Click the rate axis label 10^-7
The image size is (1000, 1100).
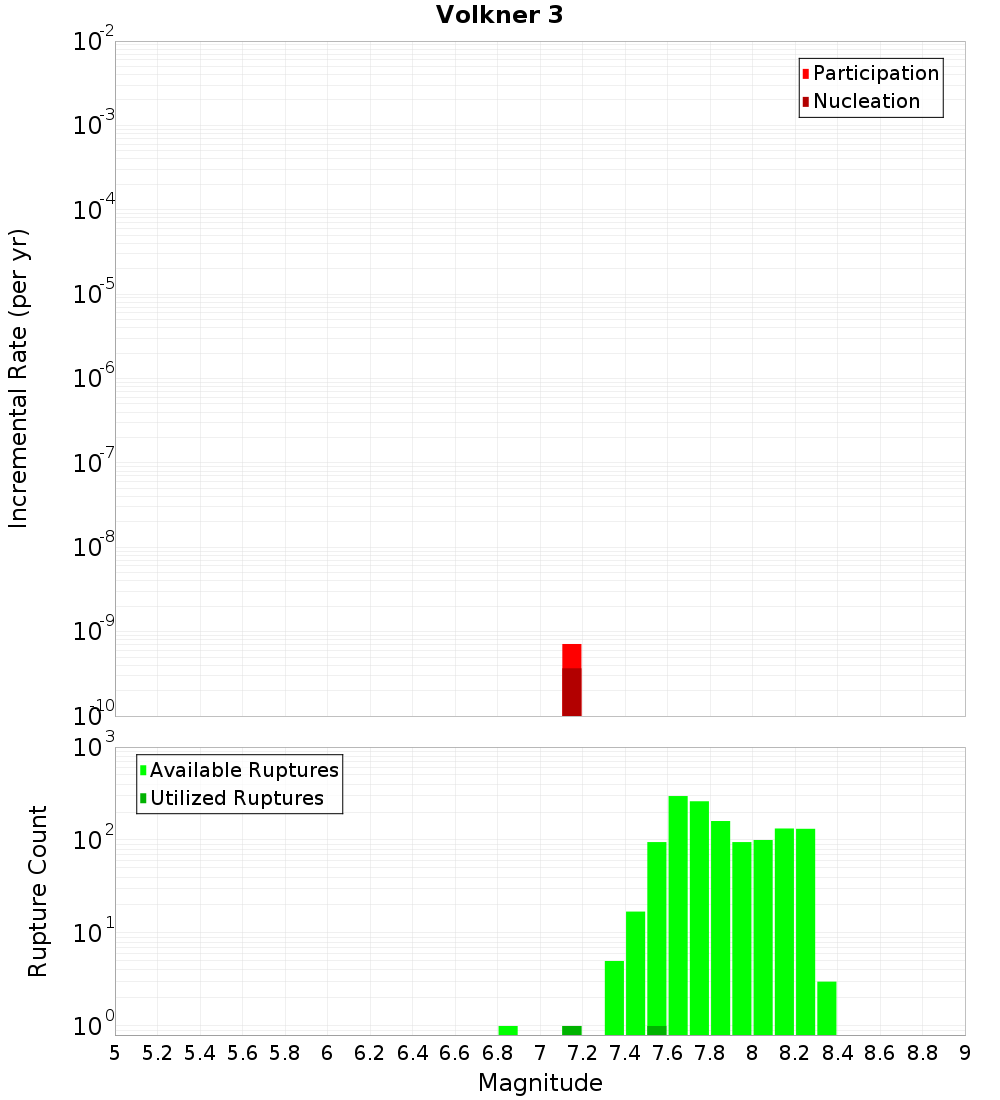pos(93,460)
